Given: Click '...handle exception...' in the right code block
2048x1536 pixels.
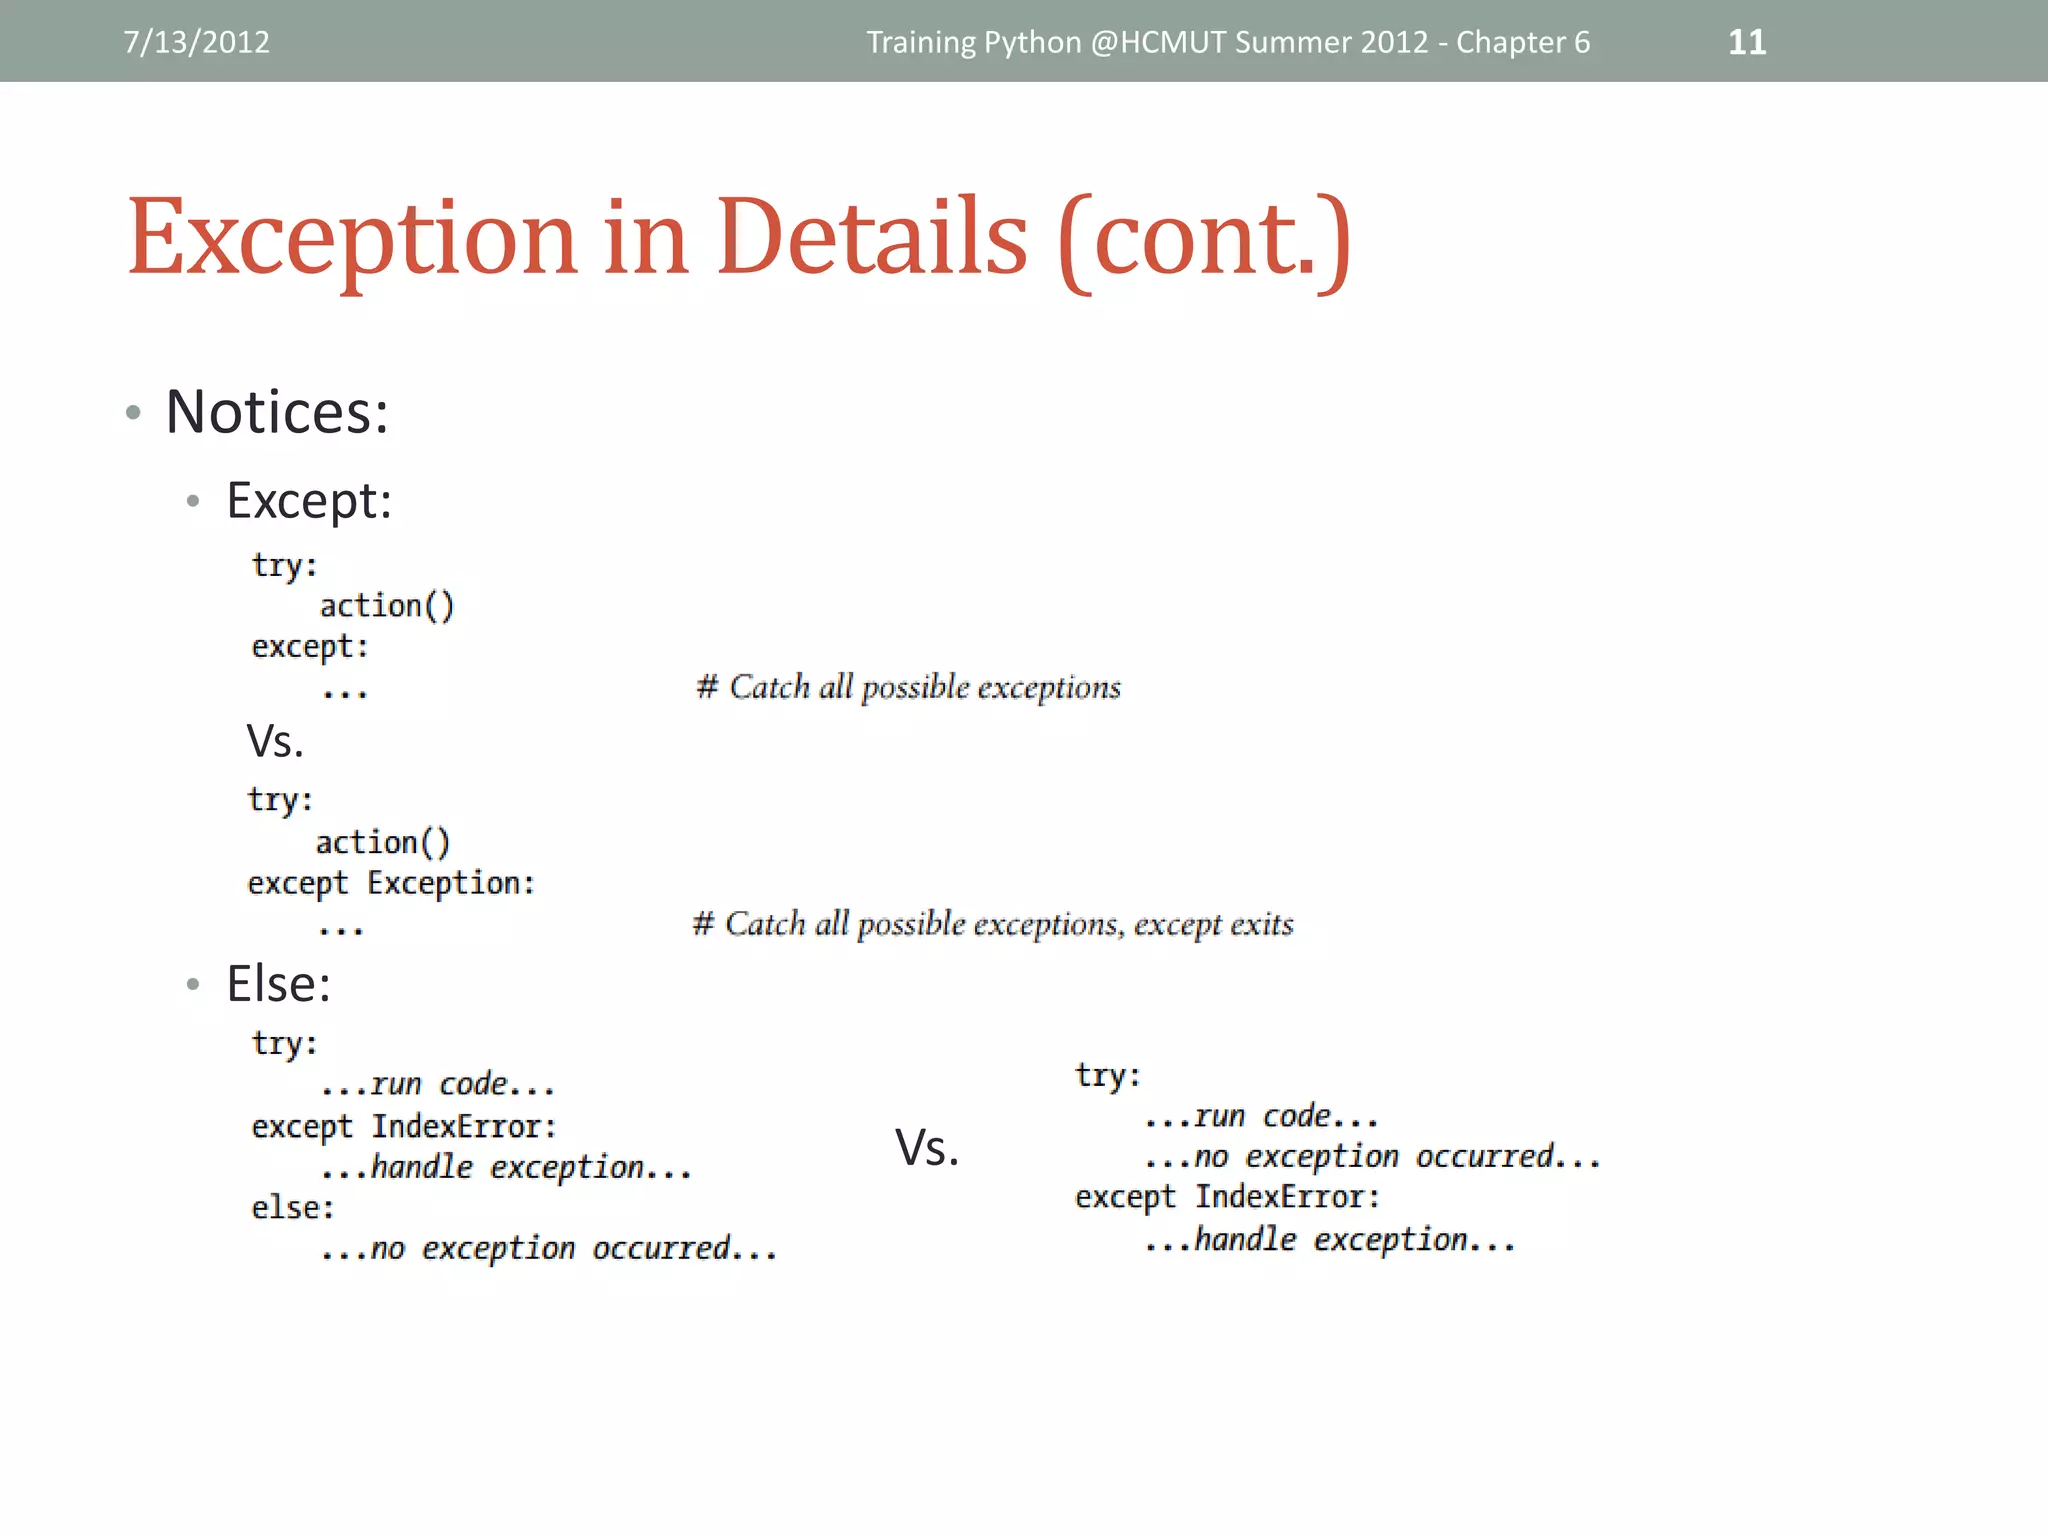Looking at the screenshot, I should click(x=1330, y=1240).
